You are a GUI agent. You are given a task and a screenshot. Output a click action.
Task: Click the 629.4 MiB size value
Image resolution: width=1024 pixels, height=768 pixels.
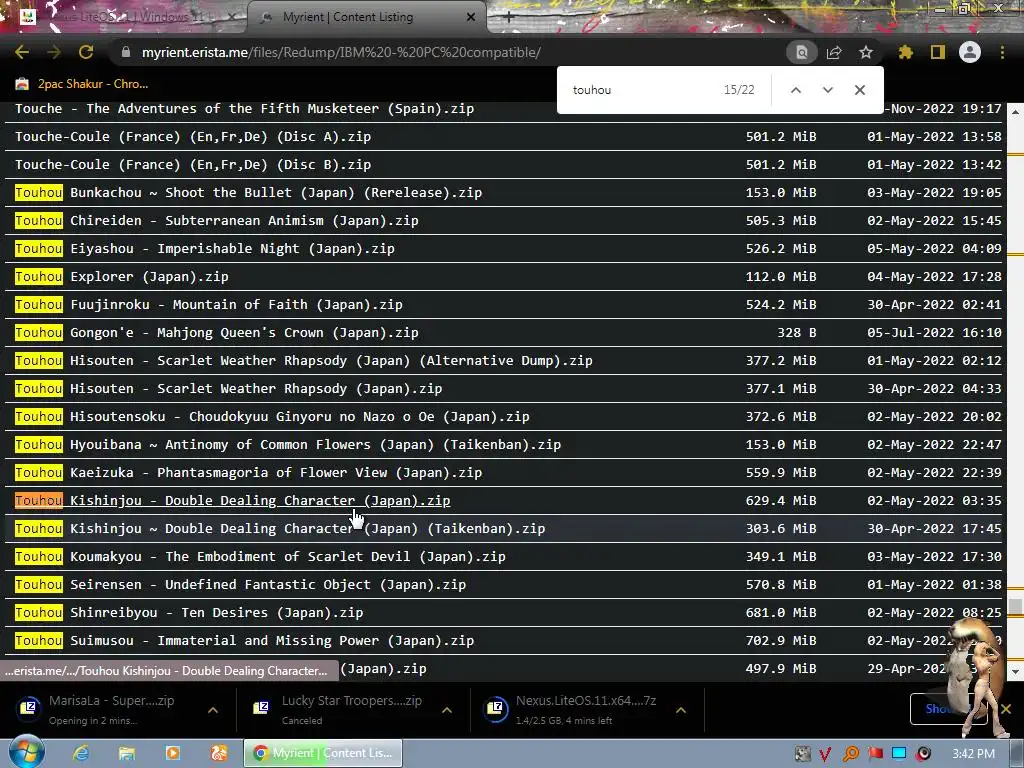(x=781, y=501)
